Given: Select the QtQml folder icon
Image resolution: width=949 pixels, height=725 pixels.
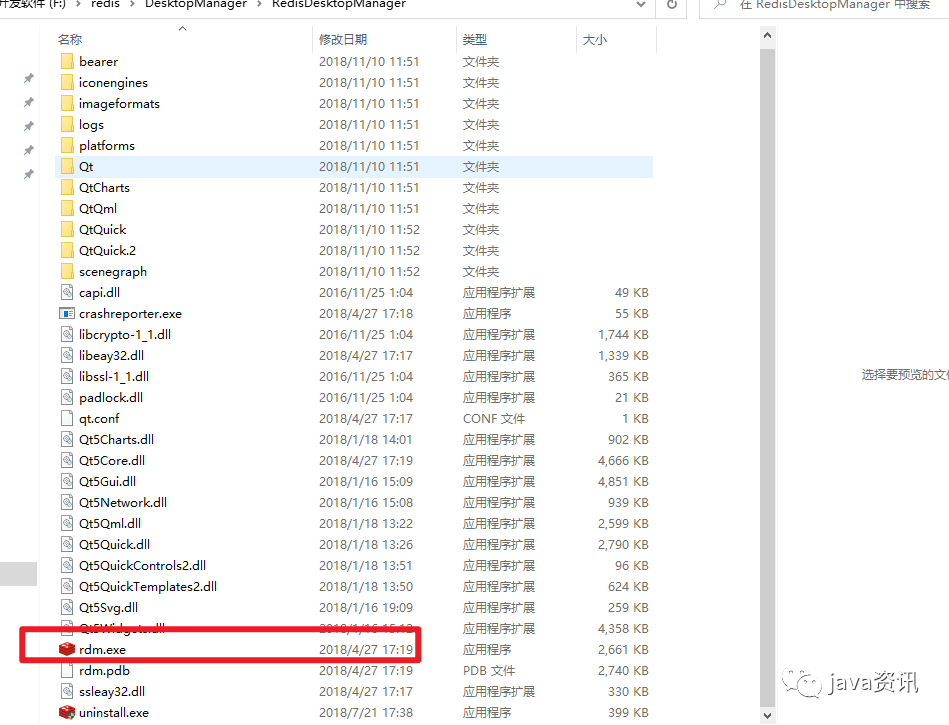Looking at the screenshot, I should [x=67, y=208].
